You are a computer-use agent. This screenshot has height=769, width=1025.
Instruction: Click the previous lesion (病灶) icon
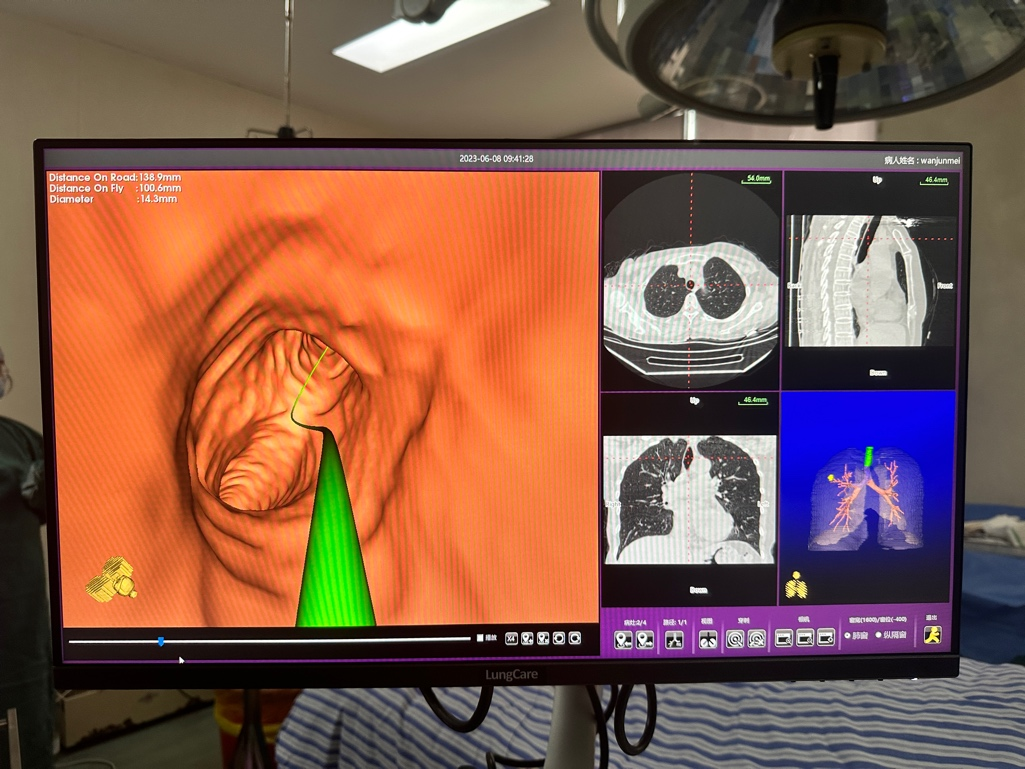[623, 639]
